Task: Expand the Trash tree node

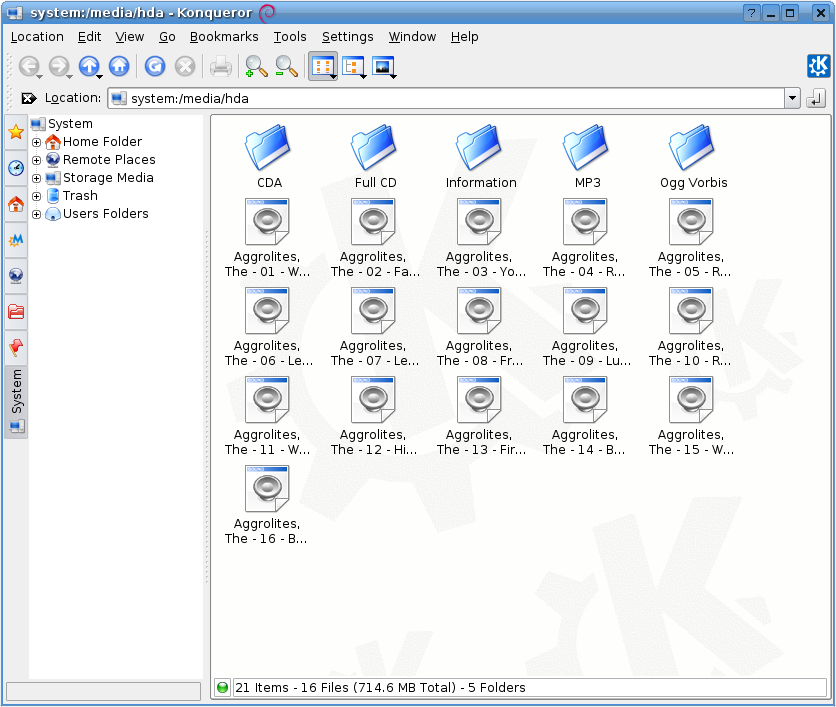Action: [36, 196]
